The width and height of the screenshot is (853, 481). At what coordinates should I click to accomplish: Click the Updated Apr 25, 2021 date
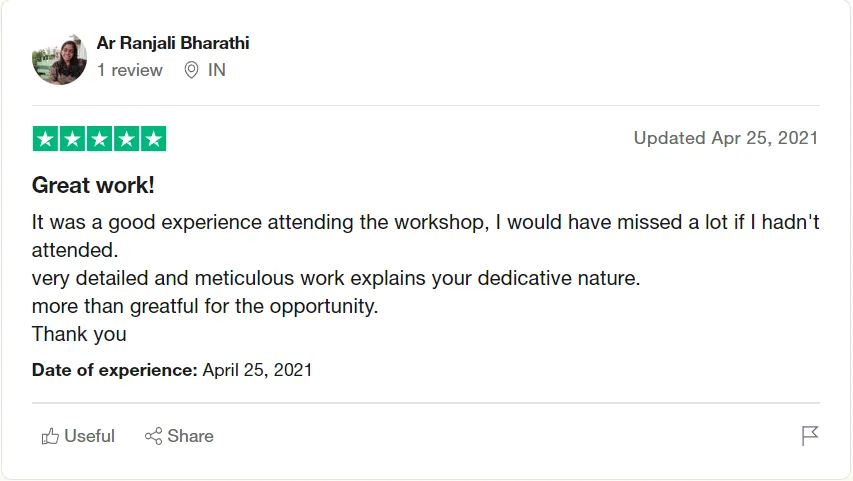click(726, 138)
